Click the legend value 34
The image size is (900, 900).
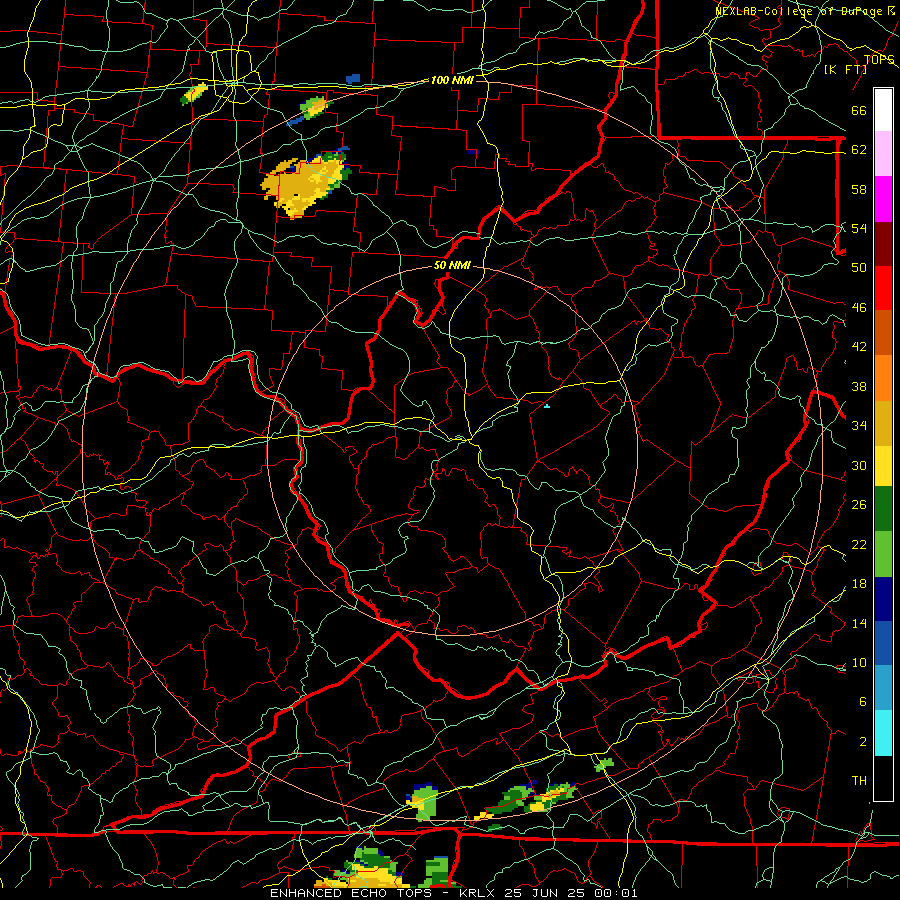pos(859,425)
